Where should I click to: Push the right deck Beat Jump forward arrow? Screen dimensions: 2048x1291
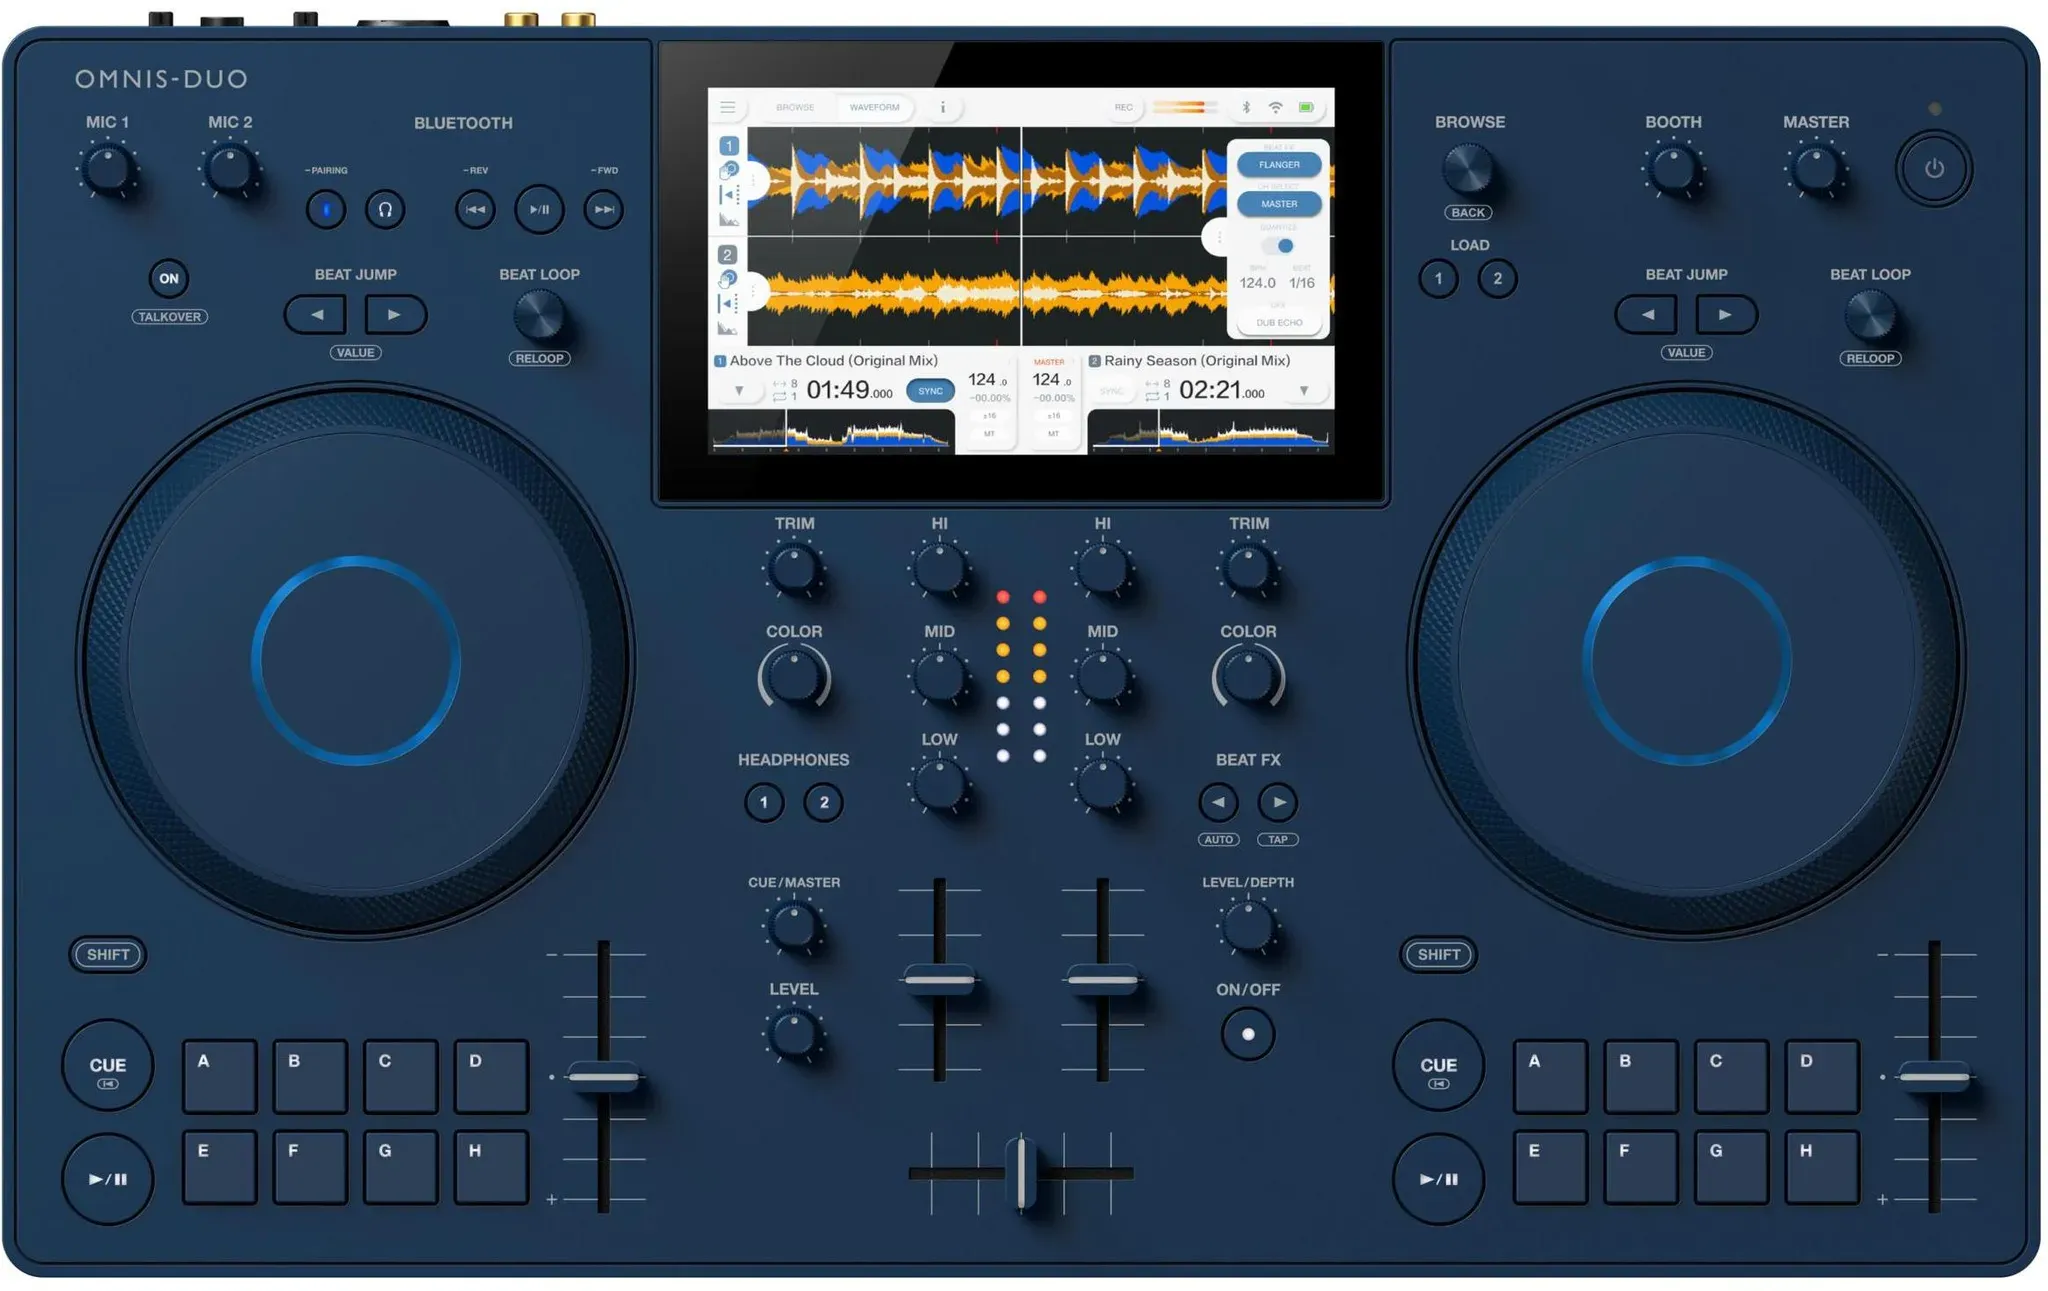coord(1726,314)
